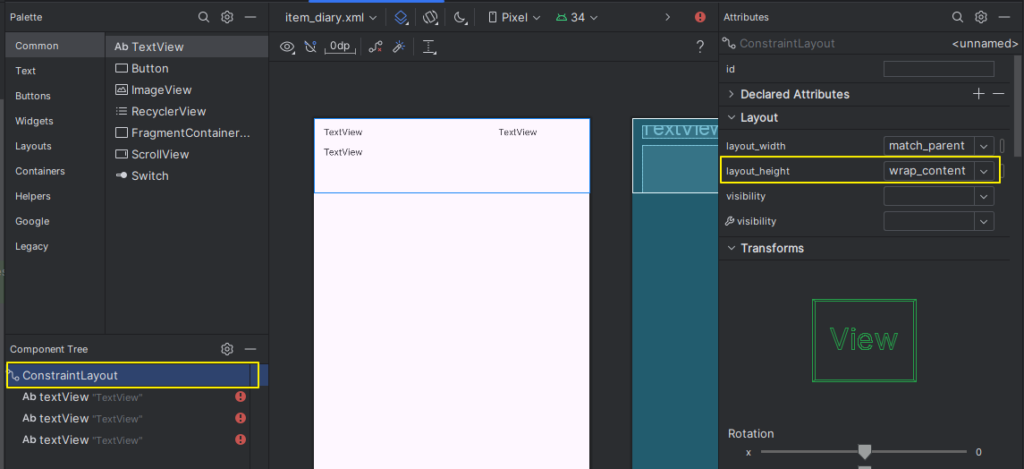Screen dimensions: 1024x469
Task: Pick FragmentContainer from the palette list
Action: point(187,133)
